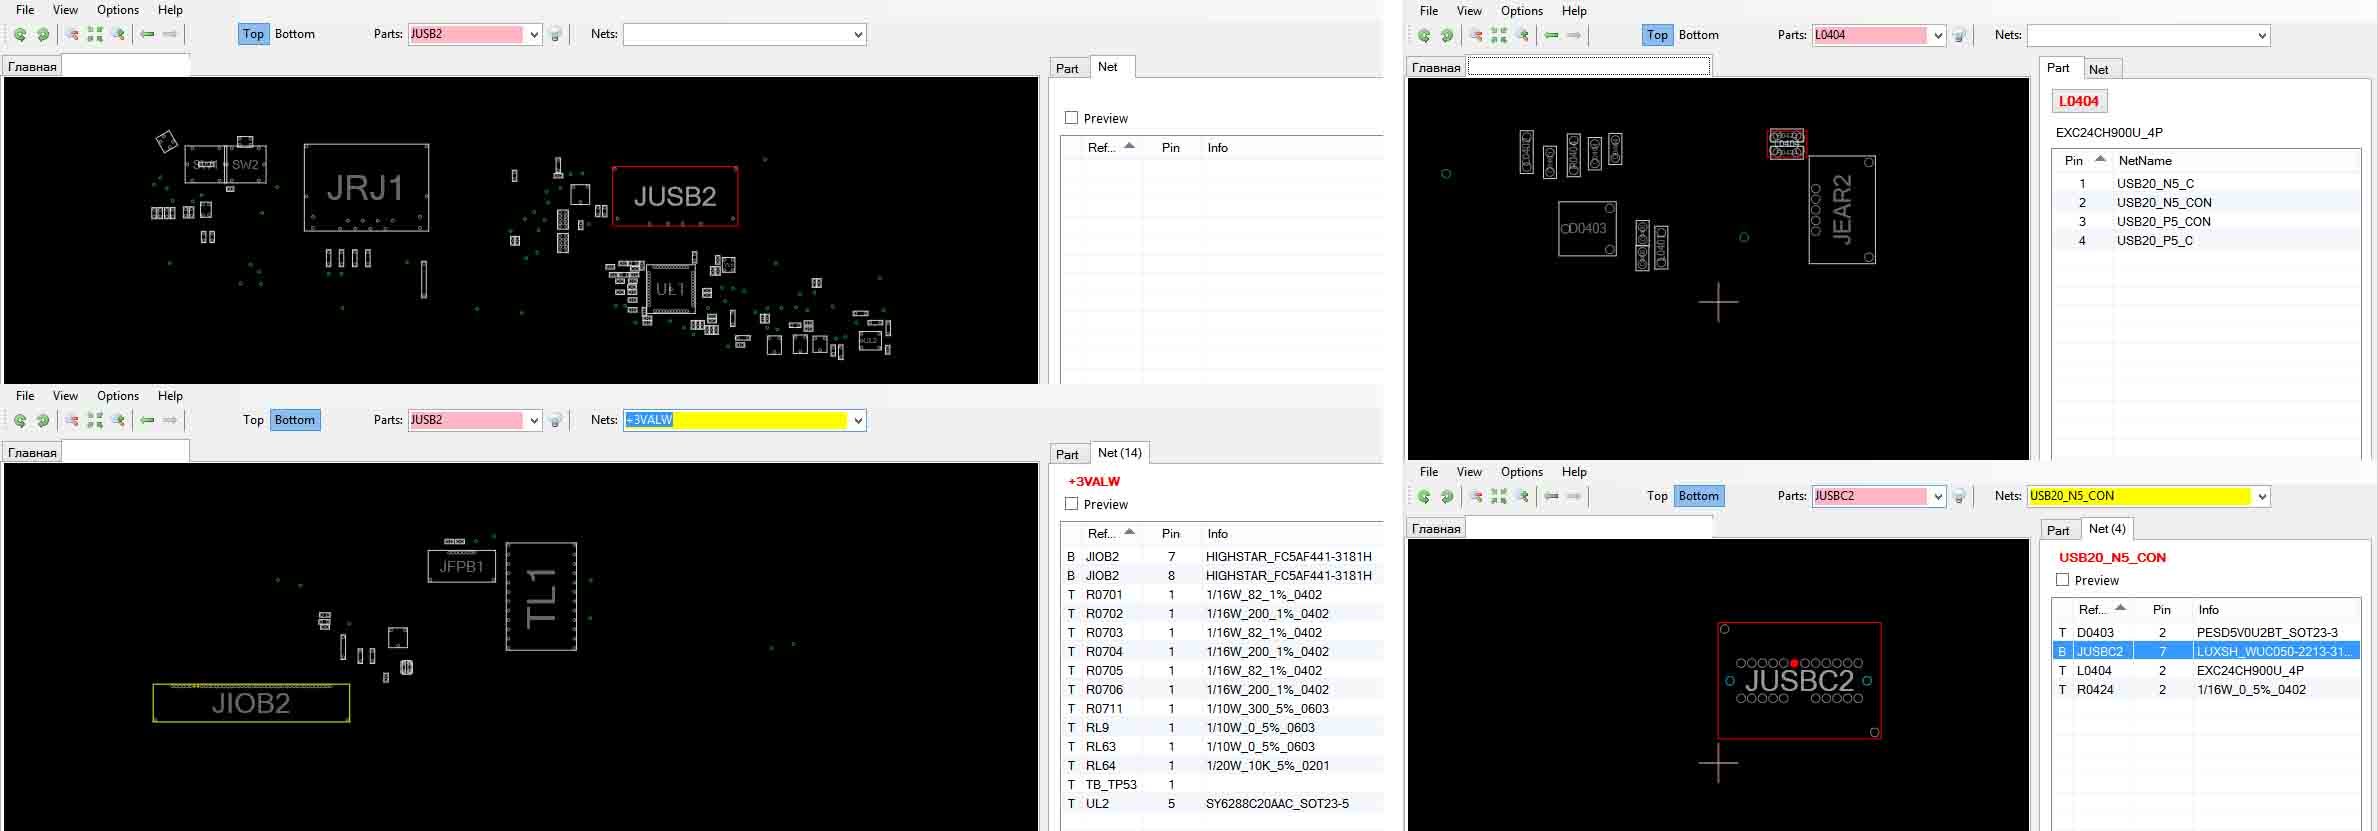This screenshot has width=2378, height=831.
Task: Open the Nets dropdown showing USB20_N5_CON
Action: [2262, 496]
